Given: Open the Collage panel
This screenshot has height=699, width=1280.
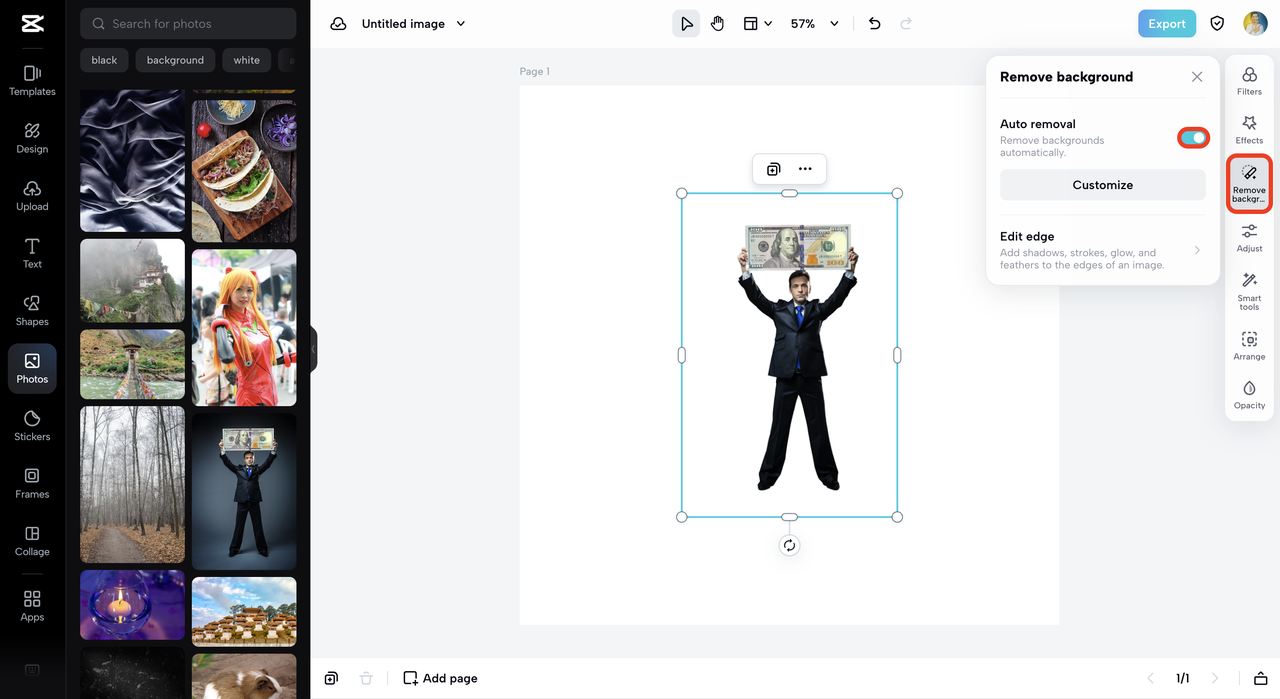Looking at the screenshot, I should [x=32, y=541].
